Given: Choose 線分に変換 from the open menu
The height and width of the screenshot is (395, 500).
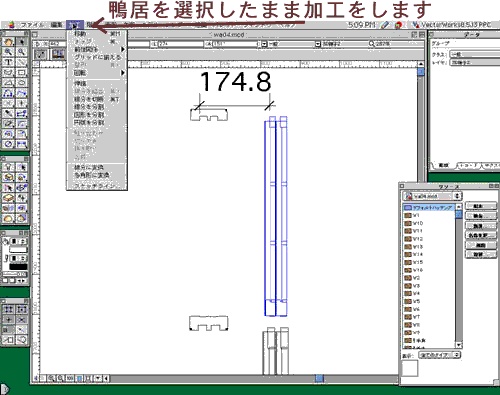Looking at the screenshot, I should (89, 167).
